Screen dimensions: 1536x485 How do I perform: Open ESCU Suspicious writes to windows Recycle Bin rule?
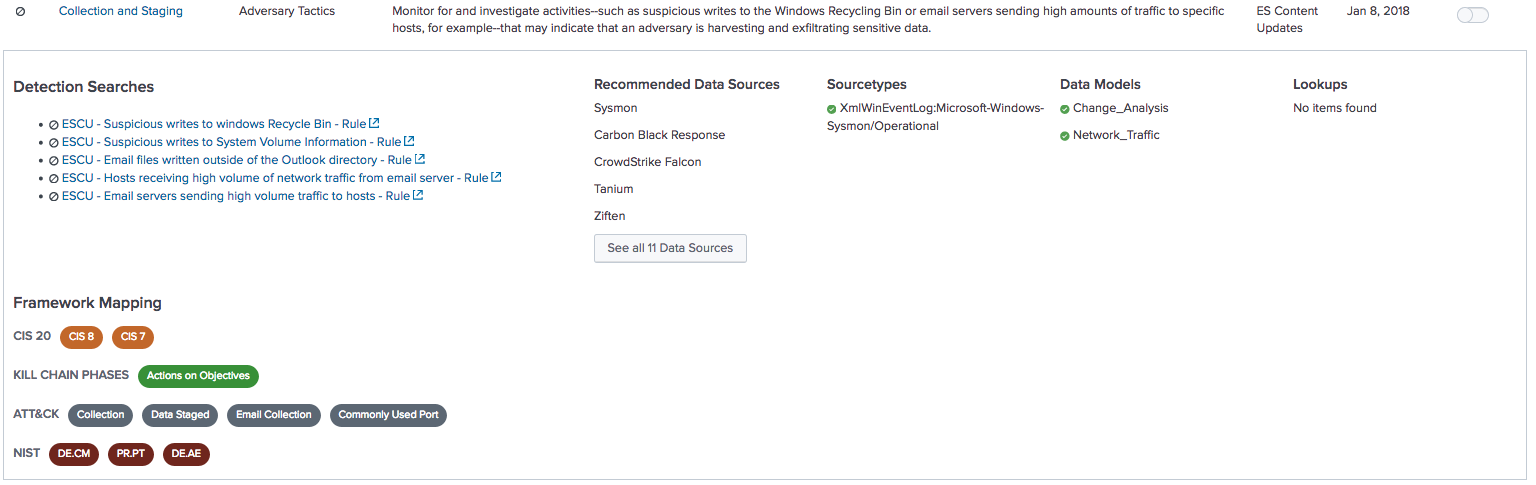coord(214,124)
